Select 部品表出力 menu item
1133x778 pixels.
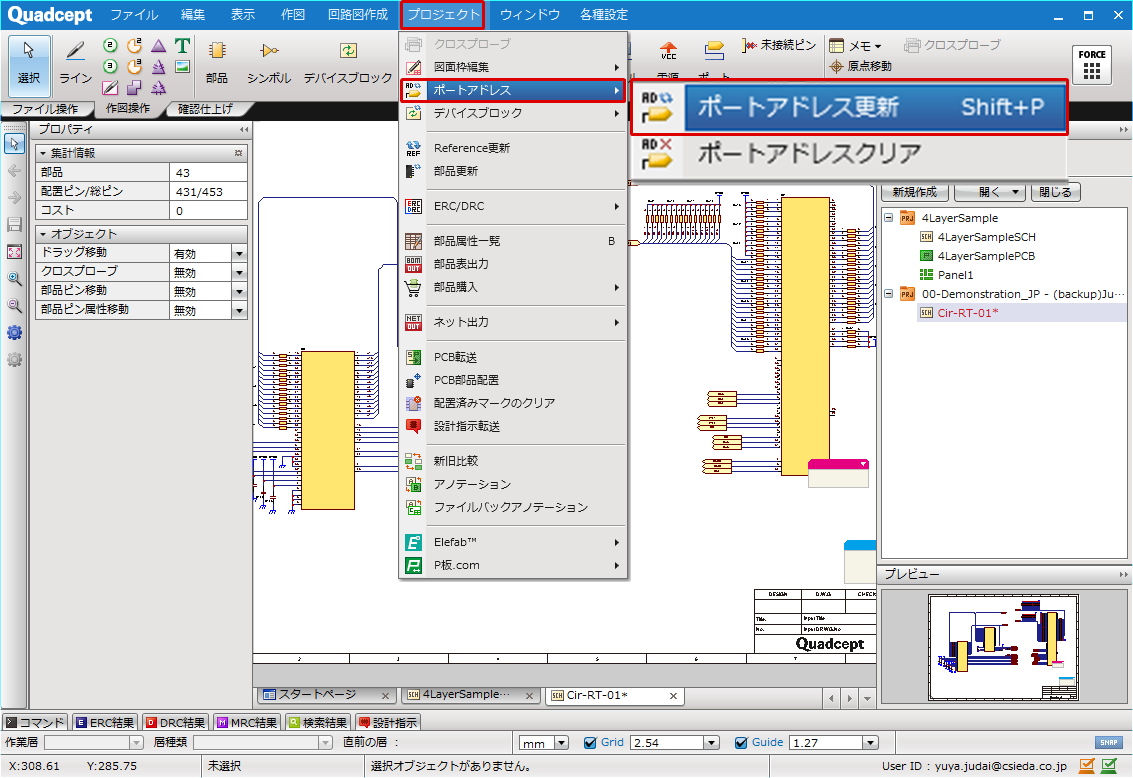coord(512,264)
